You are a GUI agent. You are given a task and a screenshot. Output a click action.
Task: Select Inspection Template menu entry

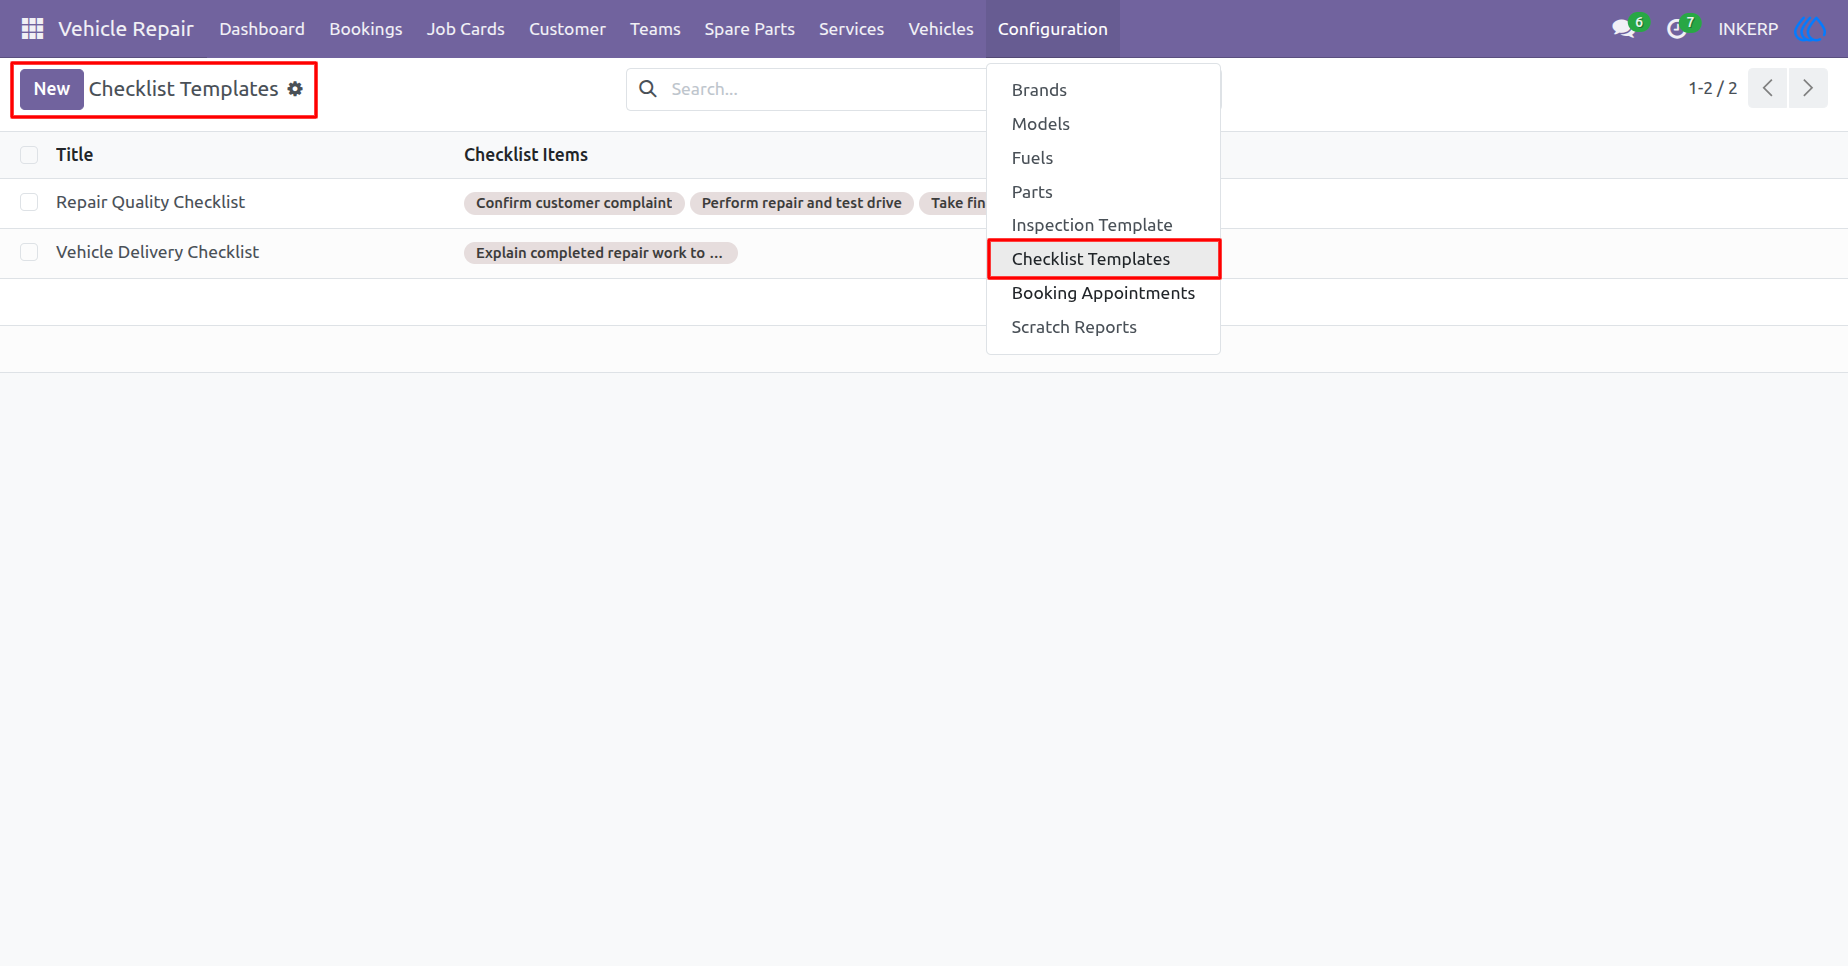click(x=1103, y=225)
